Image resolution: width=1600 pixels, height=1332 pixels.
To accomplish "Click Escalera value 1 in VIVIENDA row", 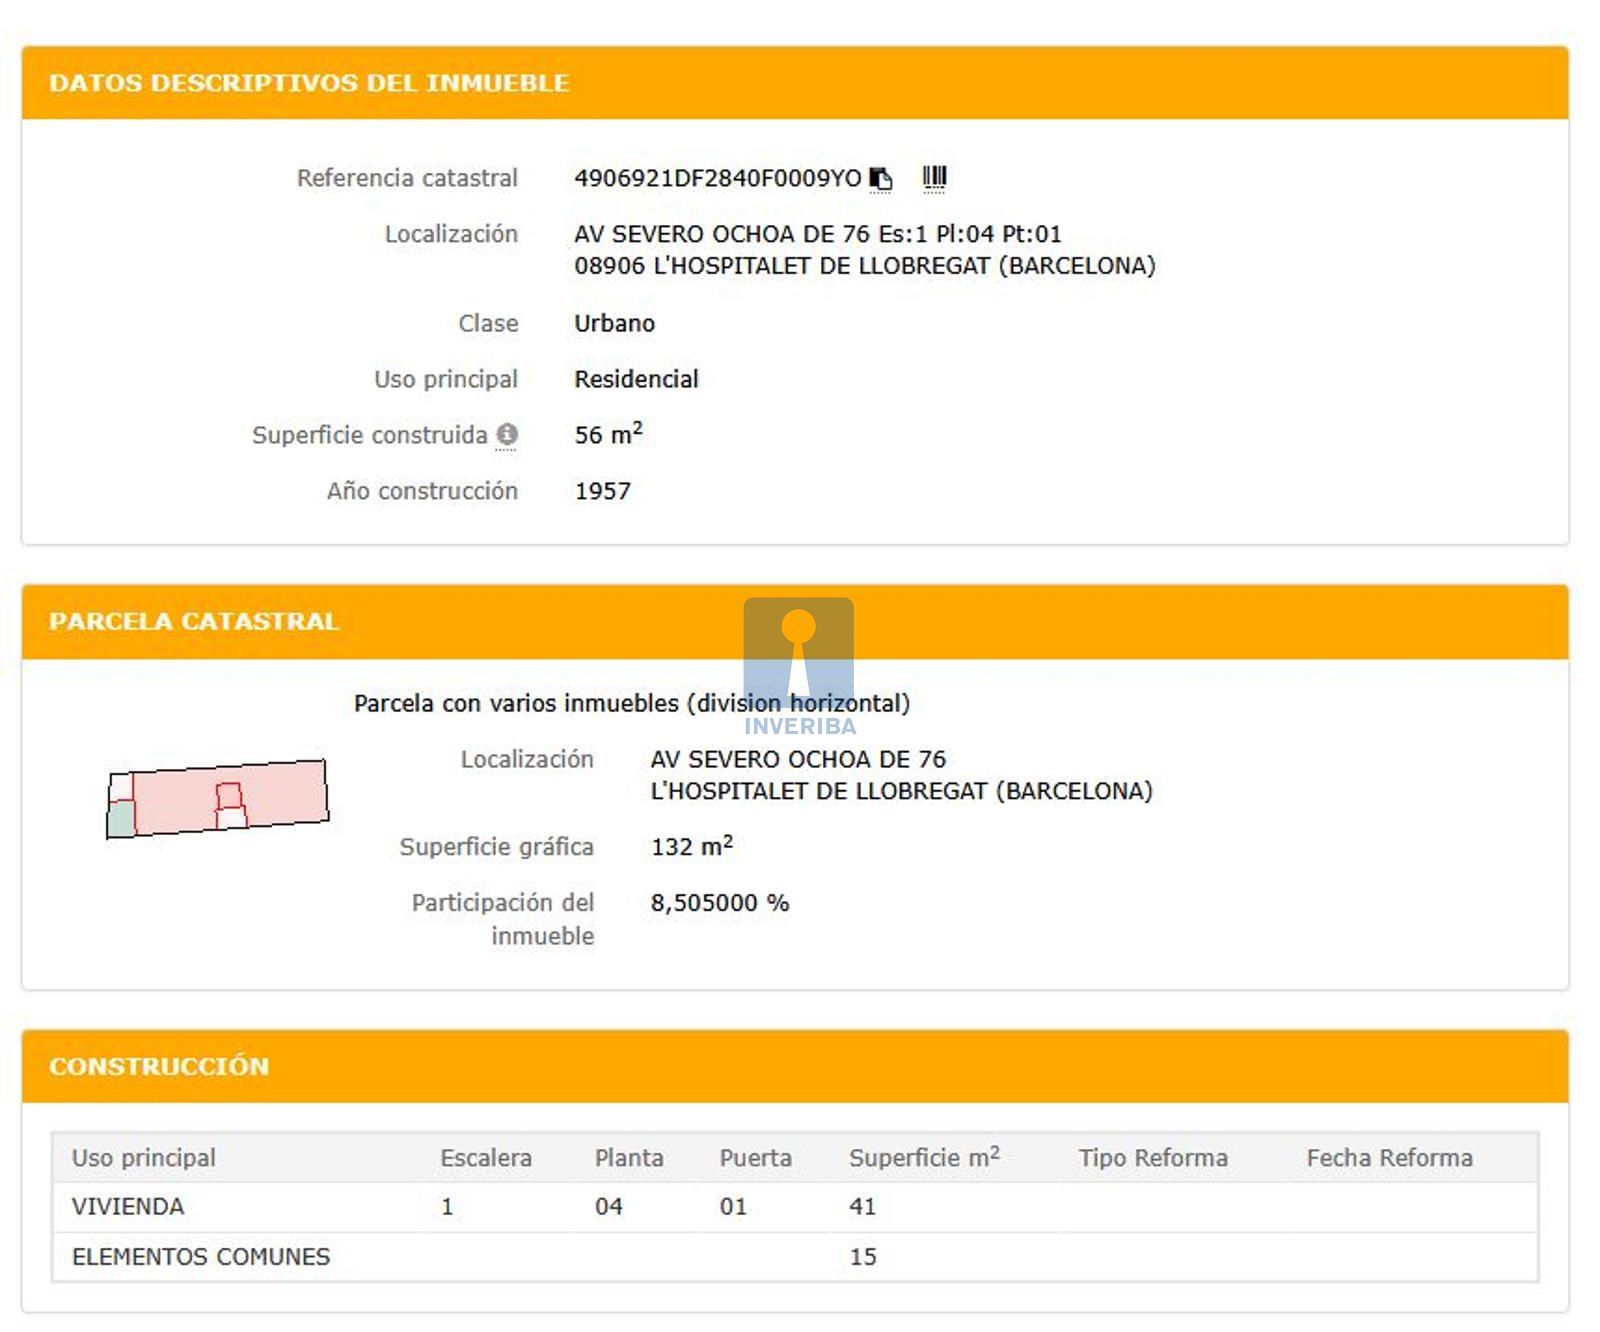I will click(x=447, y=1207).
